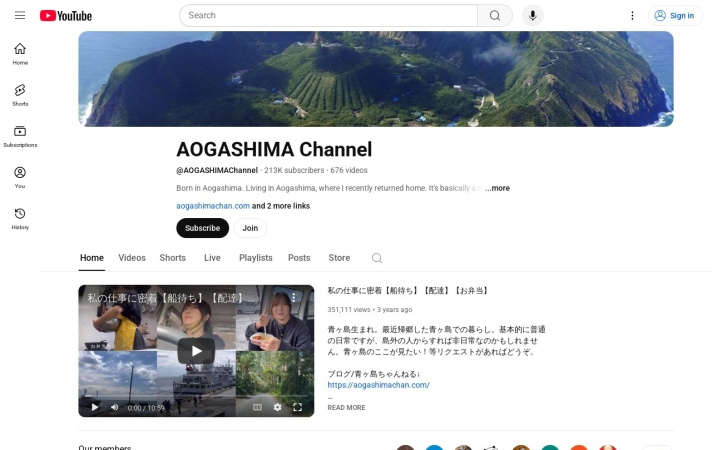This screenshot has height=450, width=712.
Task: Go to Home in sidebar
Action: point(20,54)
